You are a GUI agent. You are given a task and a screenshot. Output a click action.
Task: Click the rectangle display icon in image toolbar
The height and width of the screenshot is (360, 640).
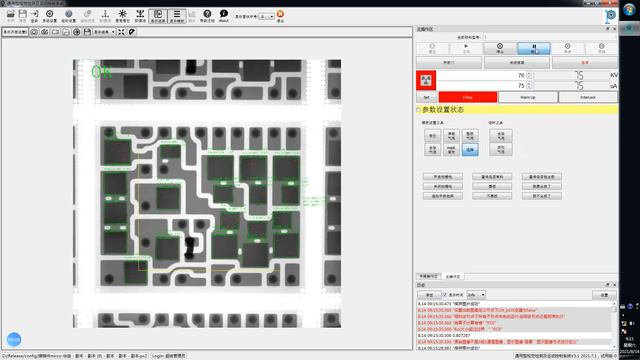coord(55,32)
